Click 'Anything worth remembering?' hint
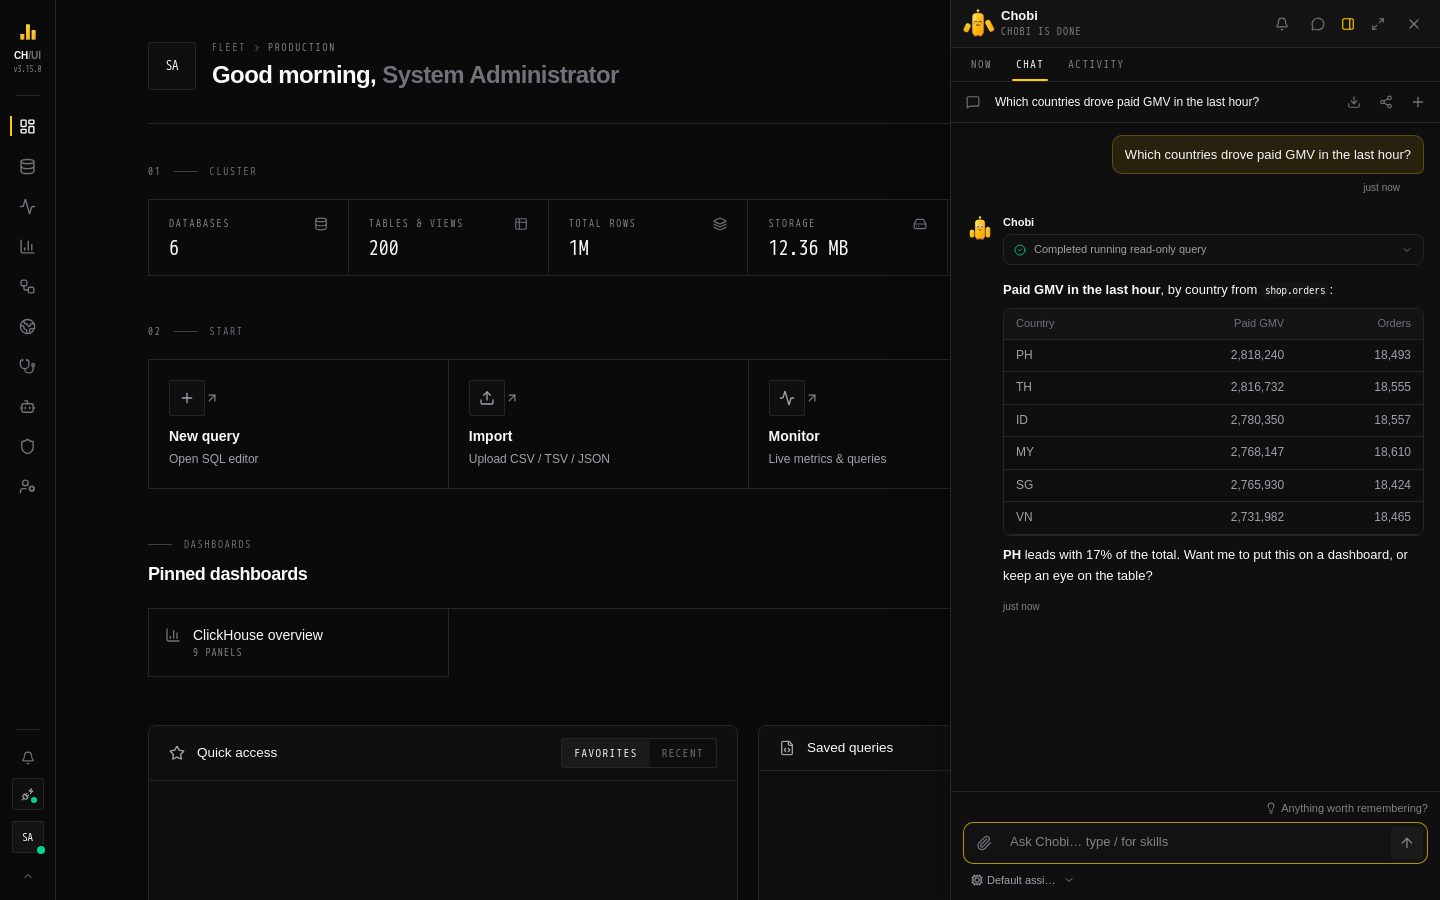The width and height of the screenshot is (1440, 900). pyautogui.click(x=1346, y=808)
